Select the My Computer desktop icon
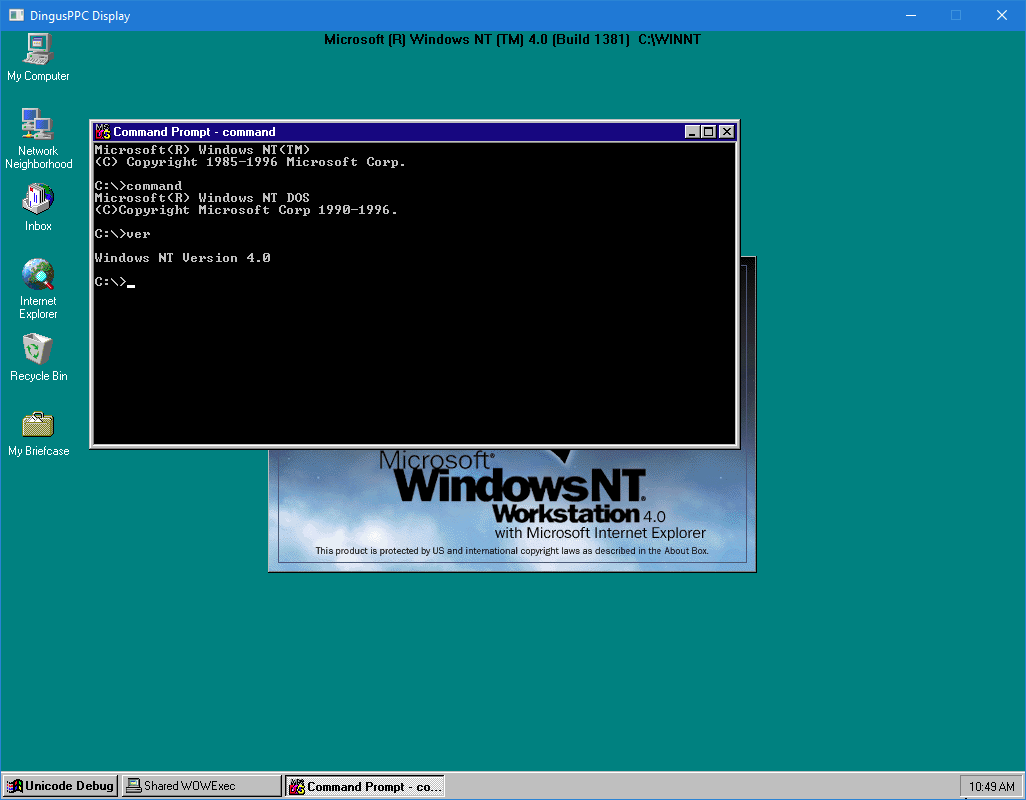This screenshot has width=1026, height=800. click(x=38, y=58)
